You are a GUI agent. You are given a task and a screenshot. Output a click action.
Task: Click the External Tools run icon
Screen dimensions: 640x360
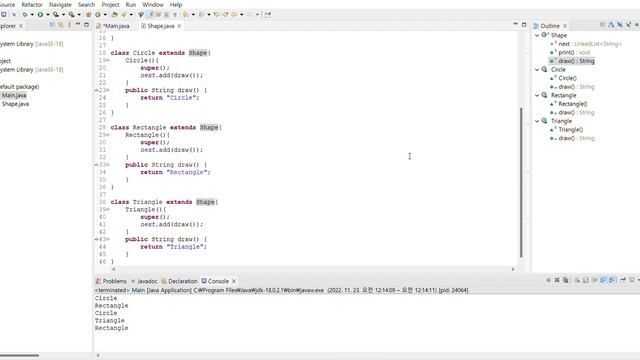click(72, 15)
